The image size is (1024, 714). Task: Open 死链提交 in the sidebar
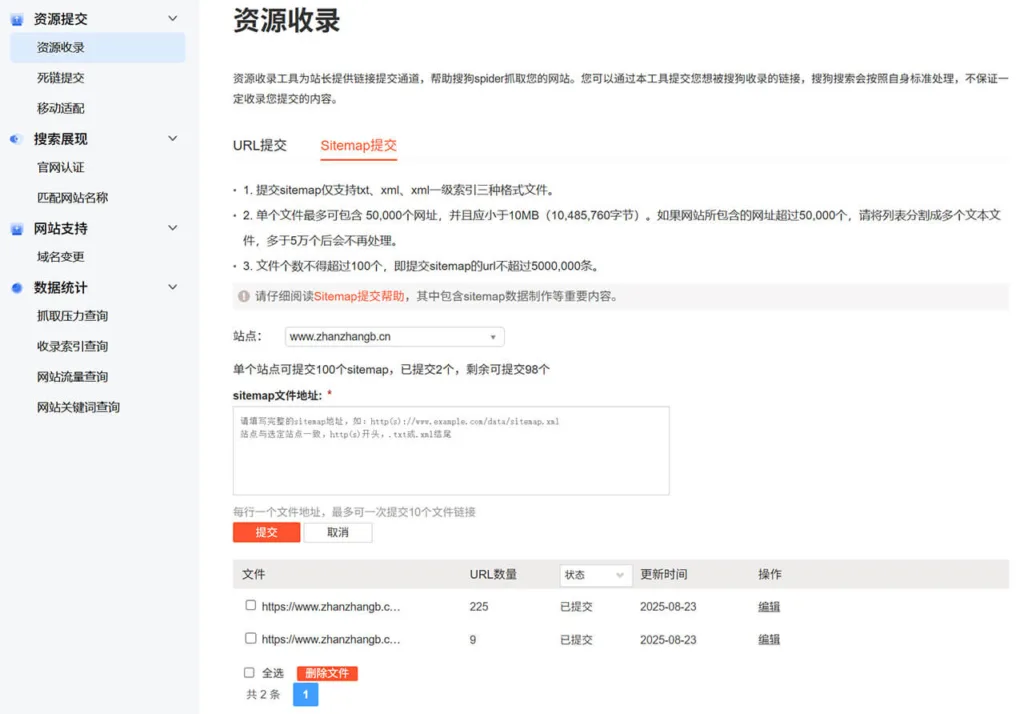(x=61, y=78)
